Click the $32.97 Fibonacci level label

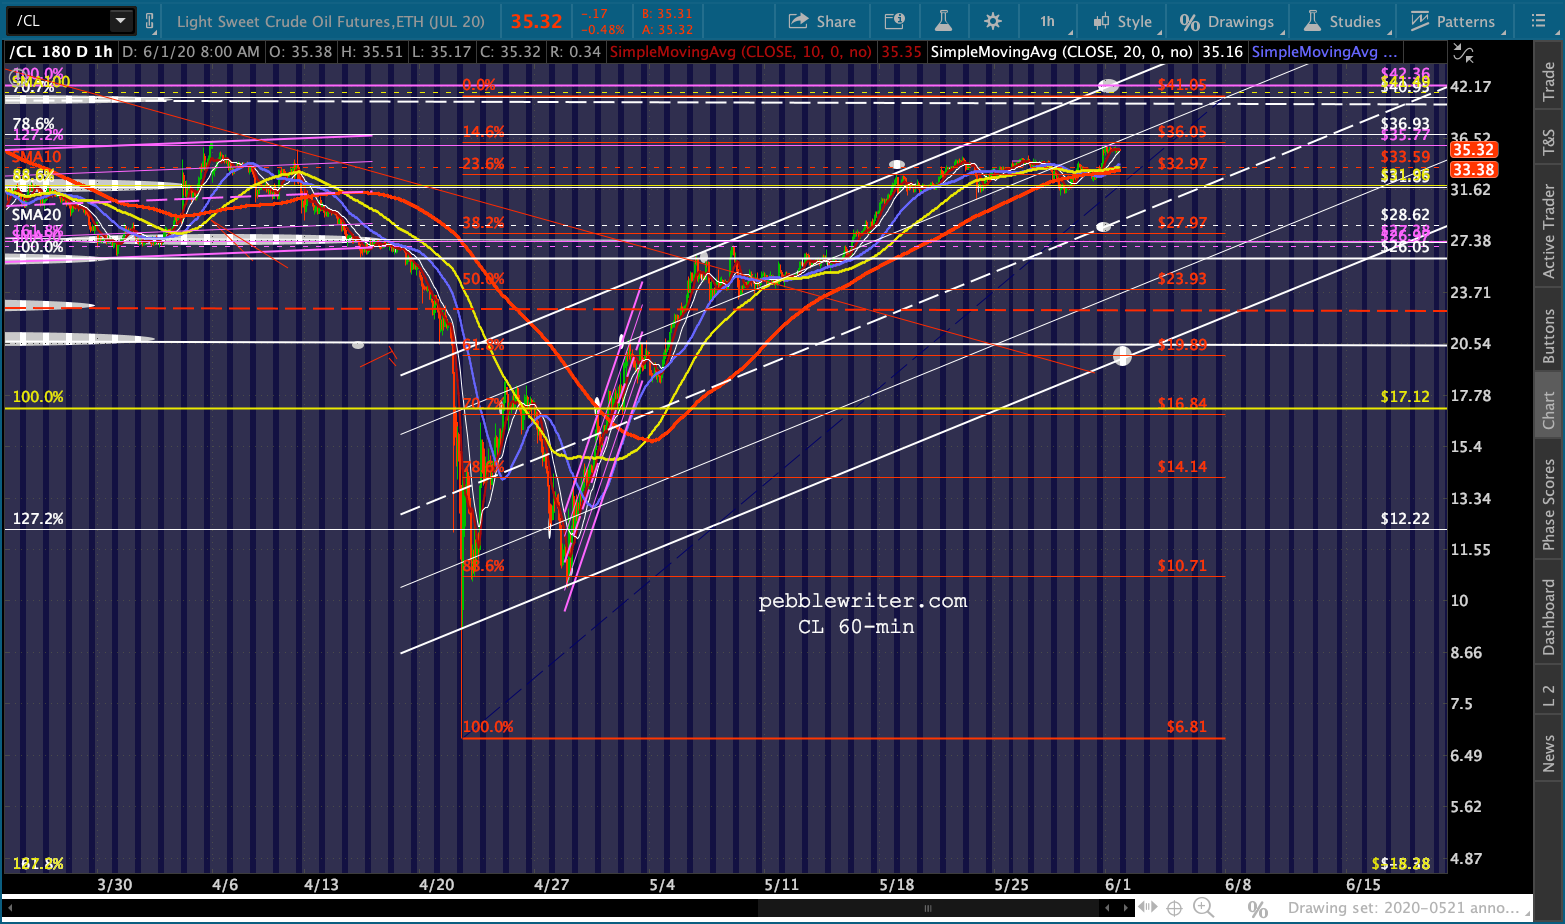click(1182, 164)
